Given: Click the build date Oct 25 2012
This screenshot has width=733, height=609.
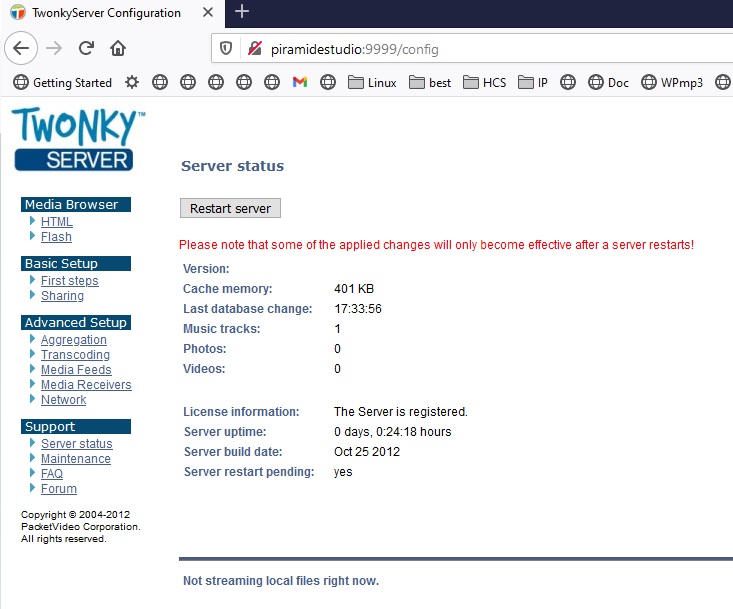Looking at the screenshot, I should click(x=367, y=451).
